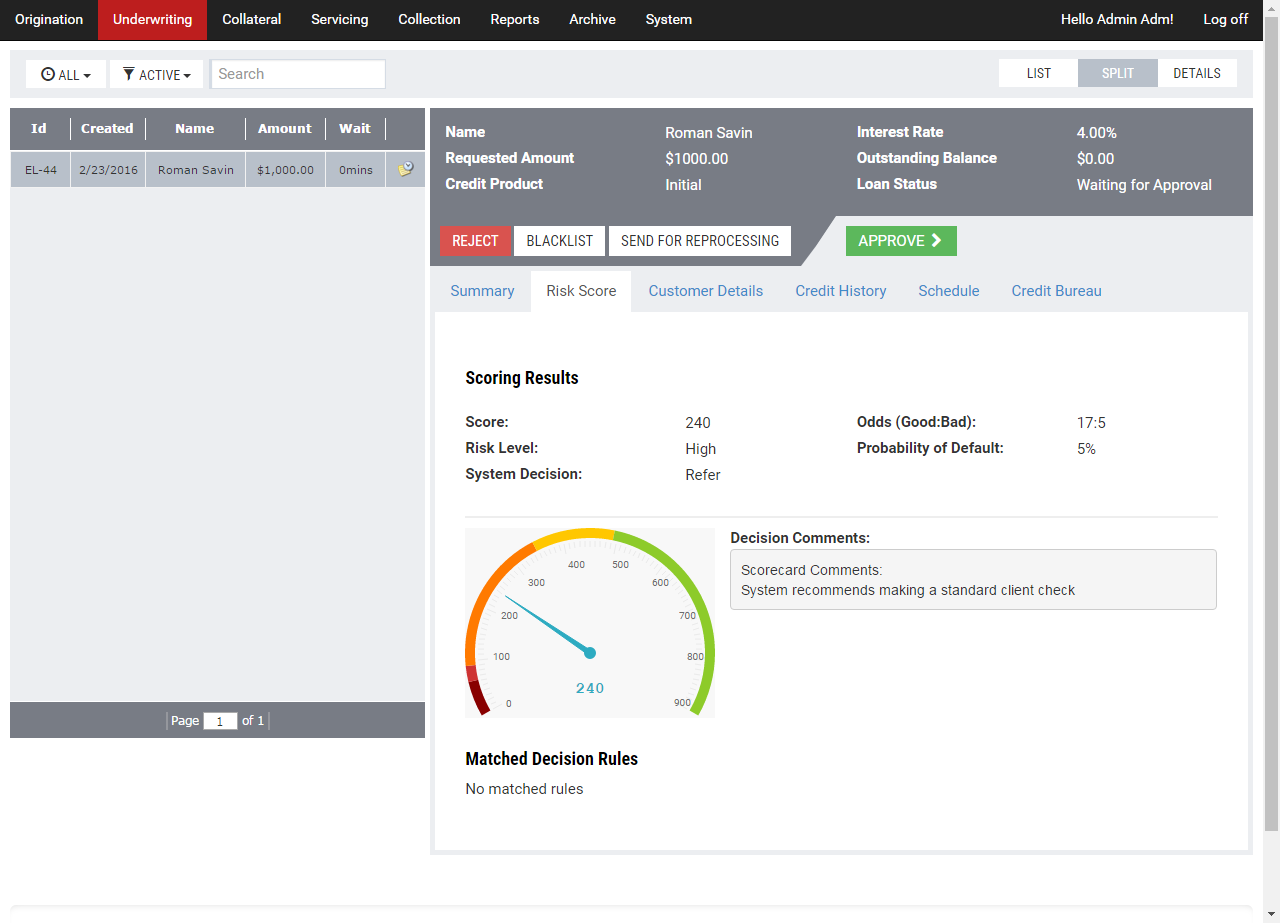Click Hello Admin Adm! user link
The width and height of the screenshot is (1280, 923).
pyautogui.click(x=1117, y=20)
